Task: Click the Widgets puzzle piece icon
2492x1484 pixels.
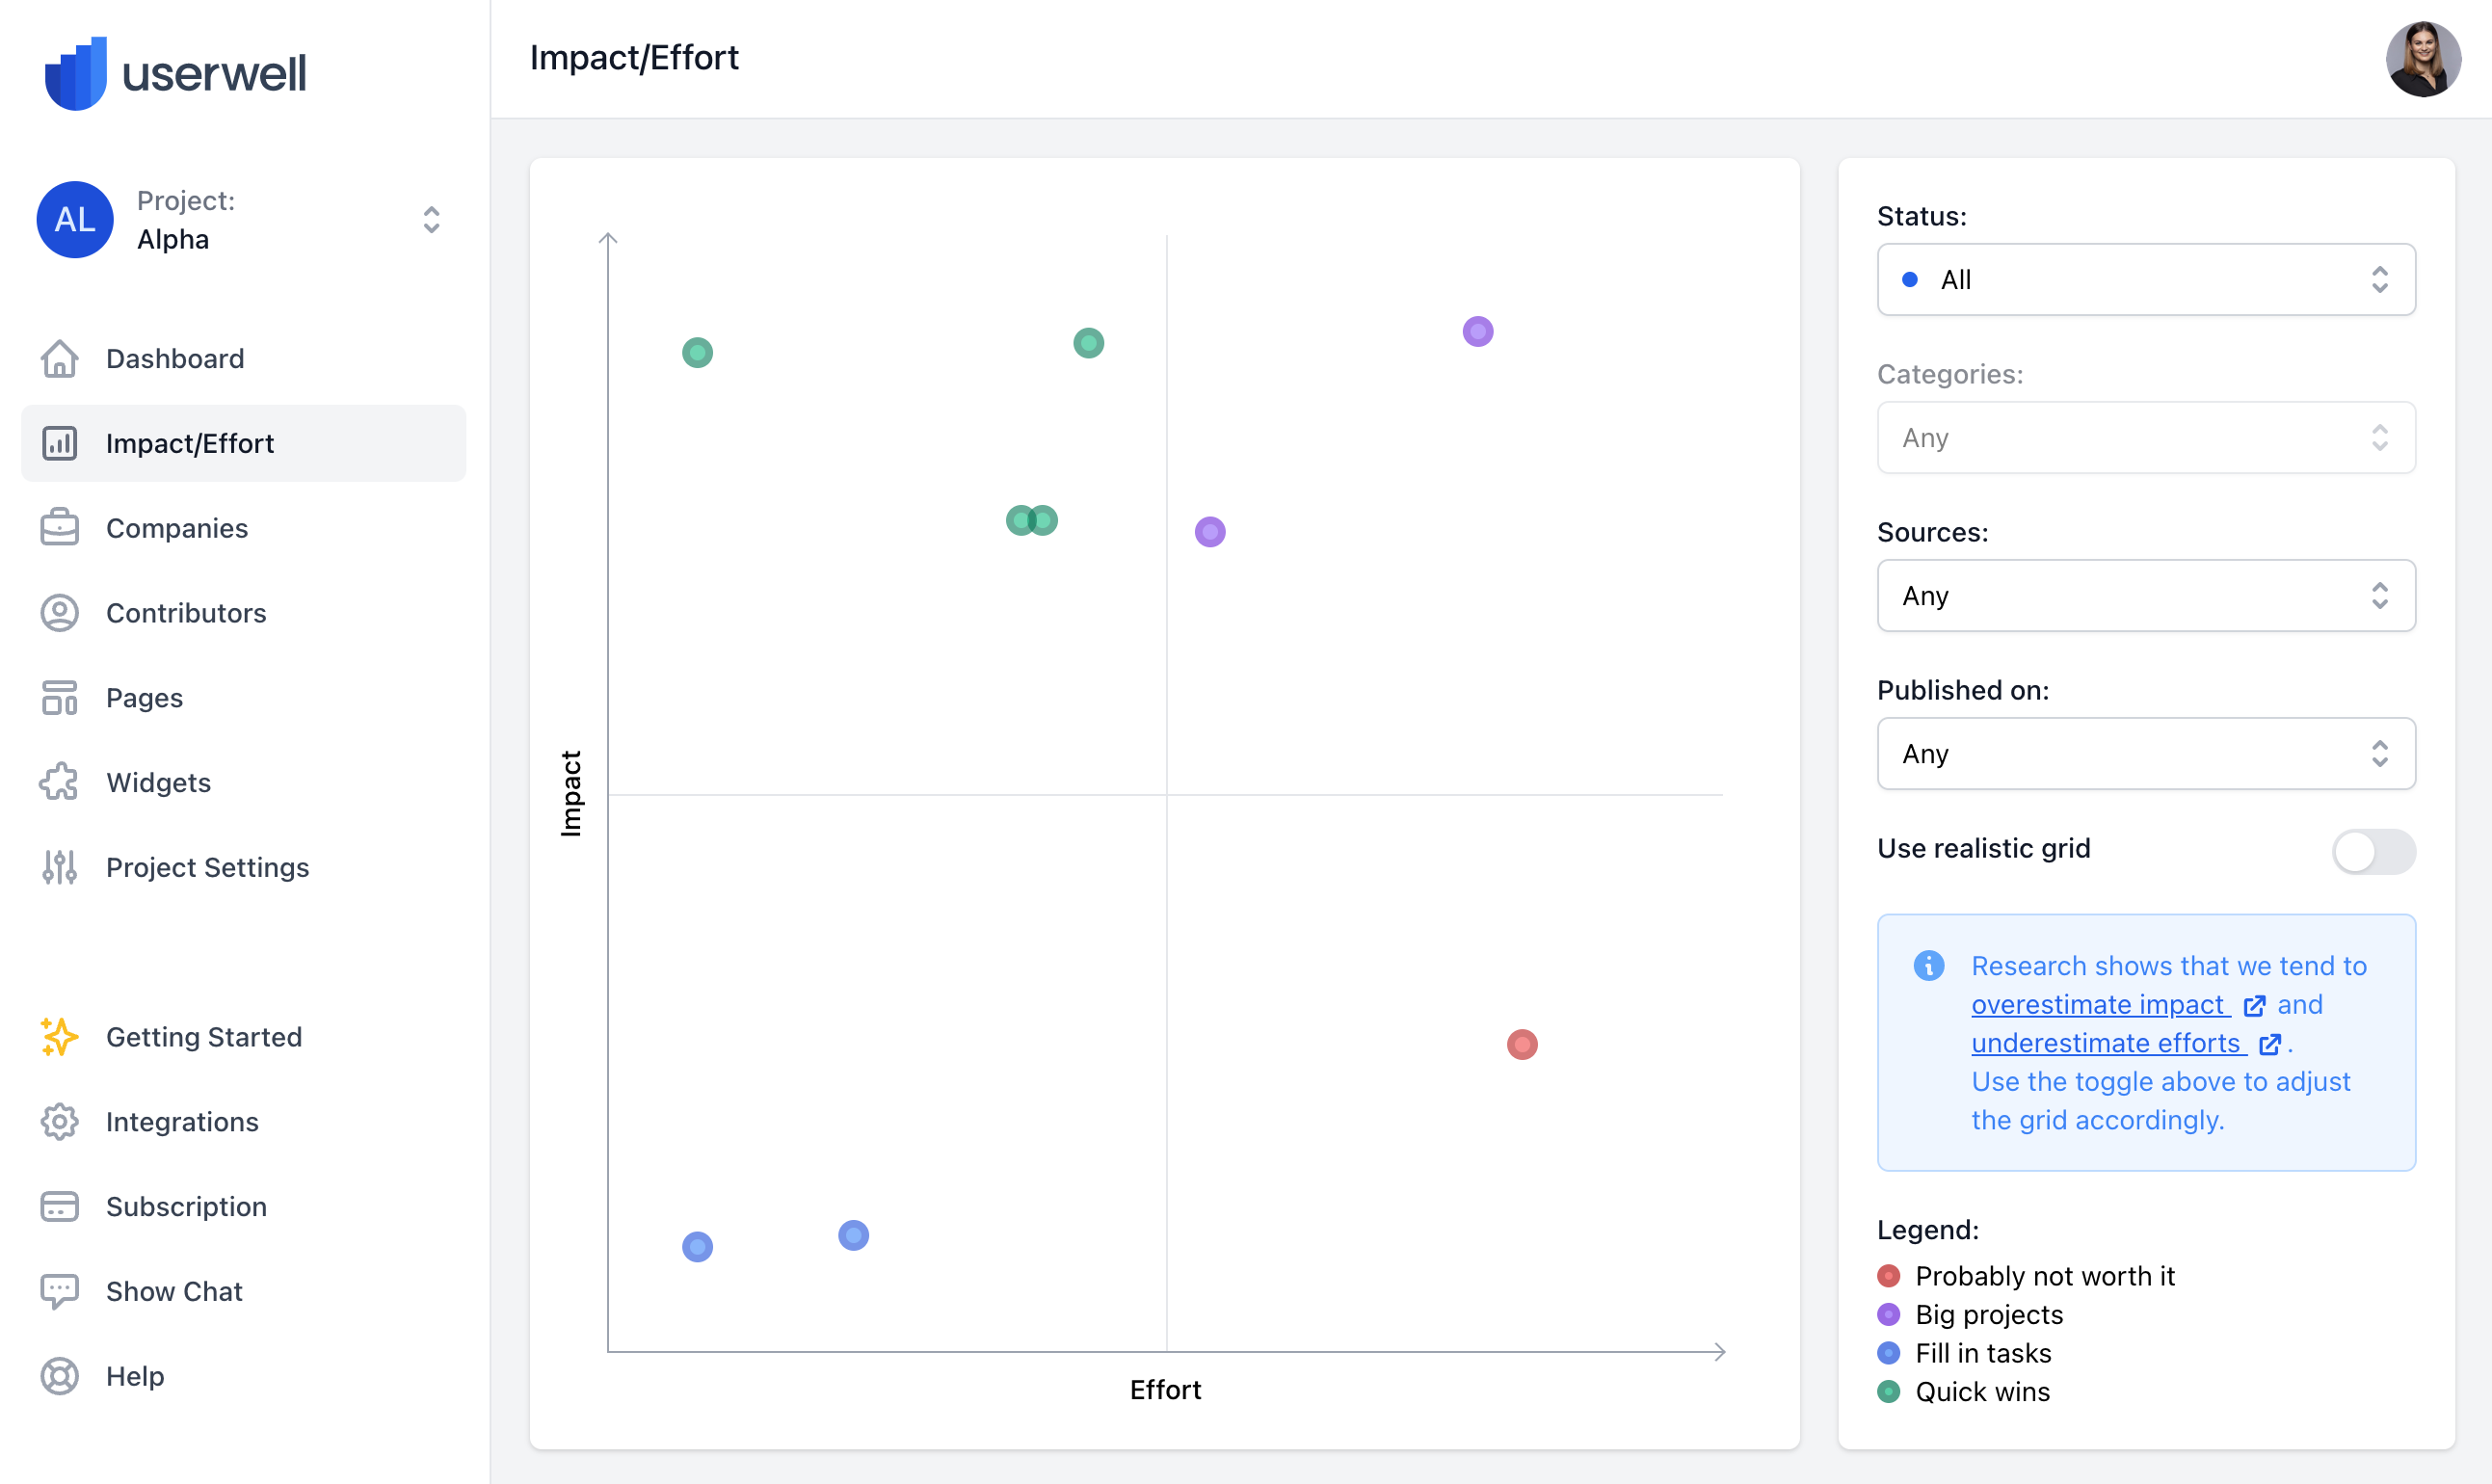Action: tap(59, 782)
